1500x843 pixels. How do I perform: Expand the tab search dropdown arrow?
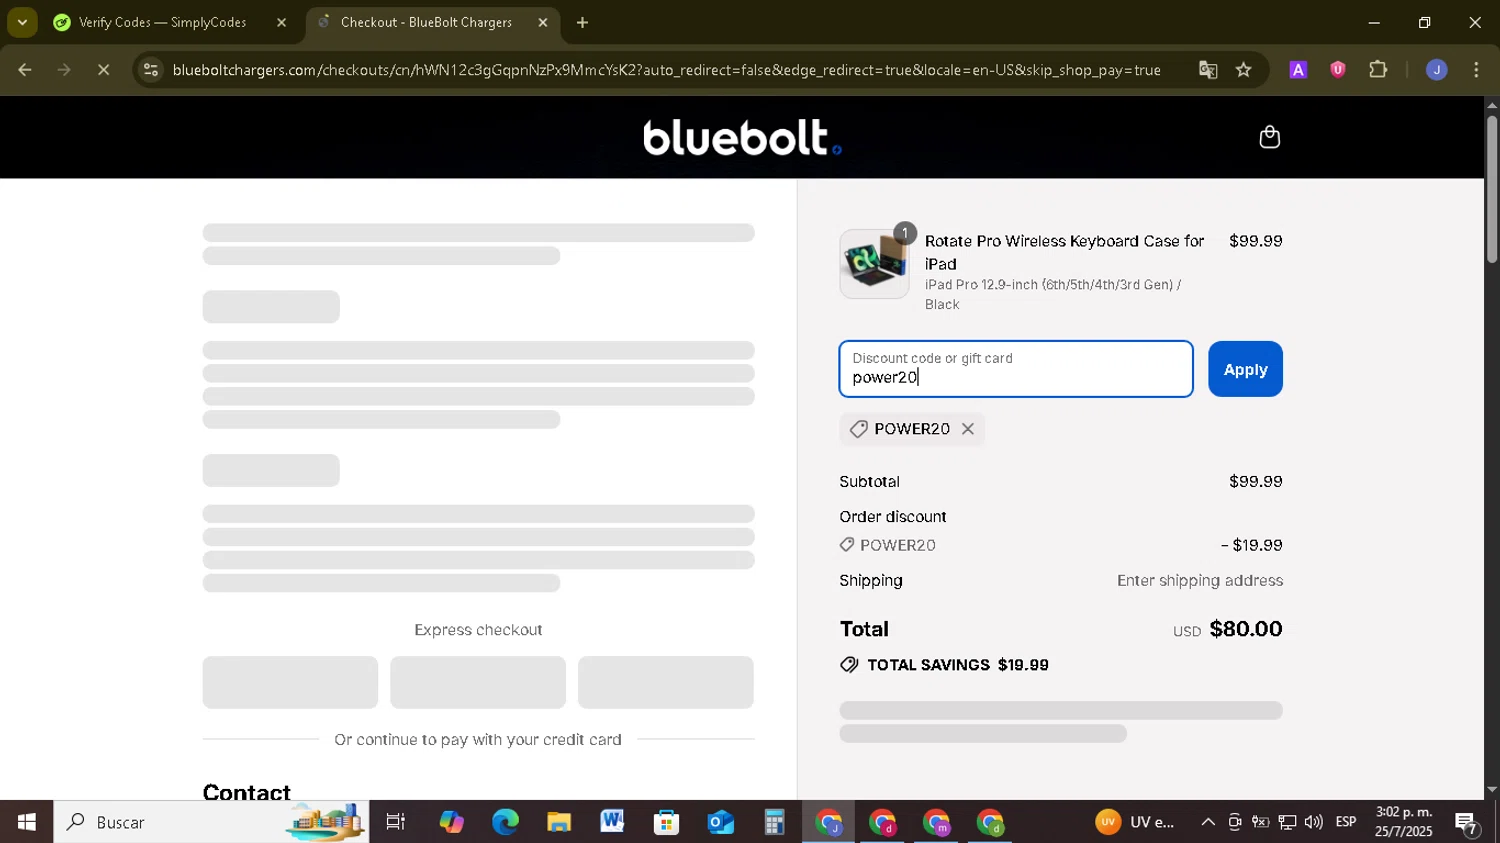[22, 22]
